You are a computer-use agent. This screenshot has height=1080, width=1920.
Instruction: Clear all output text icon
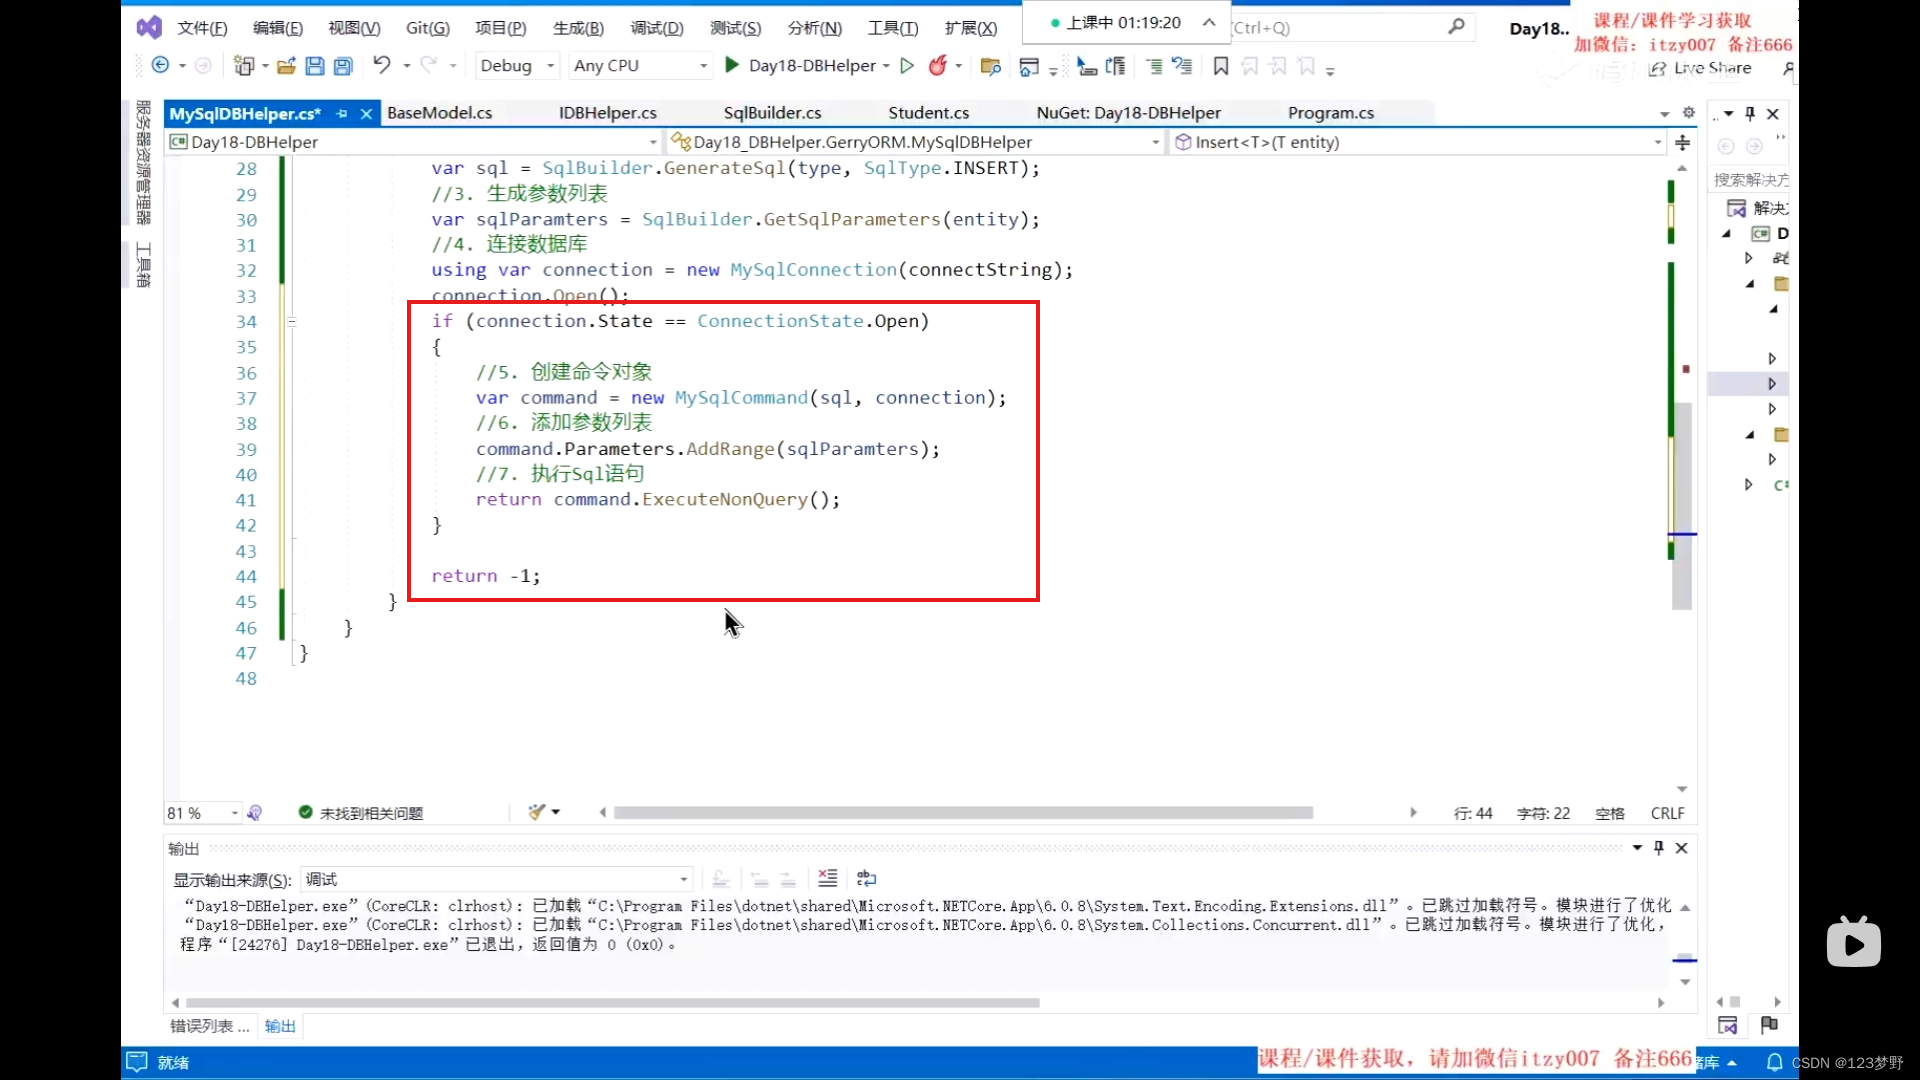827,879
